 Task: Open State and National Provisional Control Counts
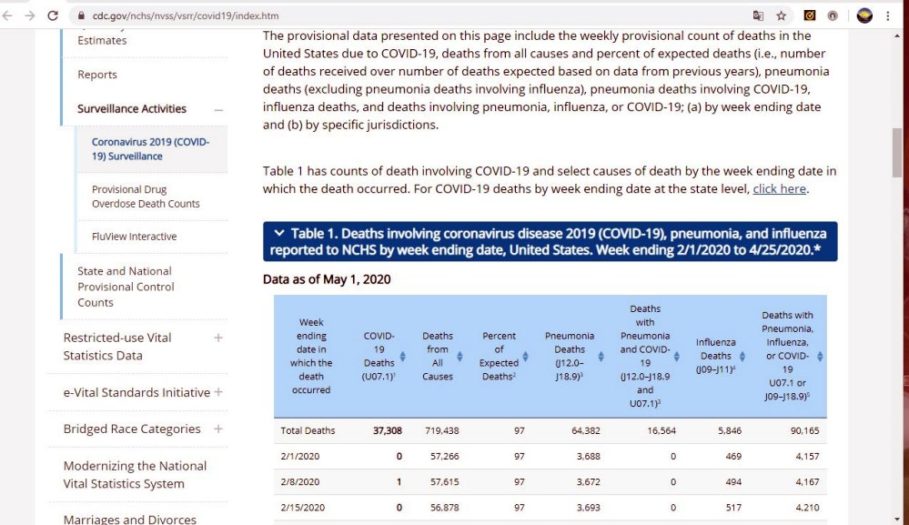click(125, 286)
